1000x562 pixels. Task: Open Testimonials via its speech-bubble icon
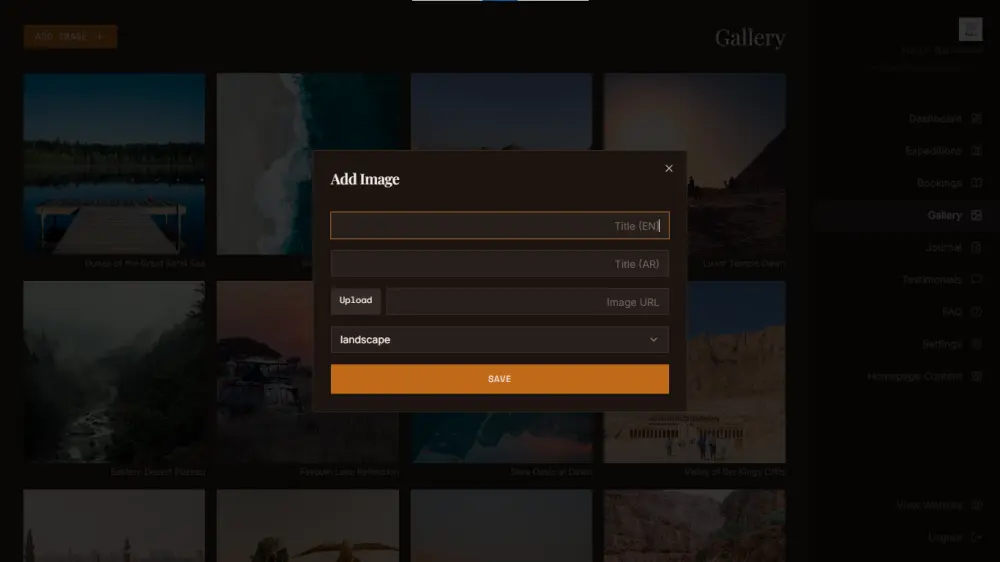point(976,279)
